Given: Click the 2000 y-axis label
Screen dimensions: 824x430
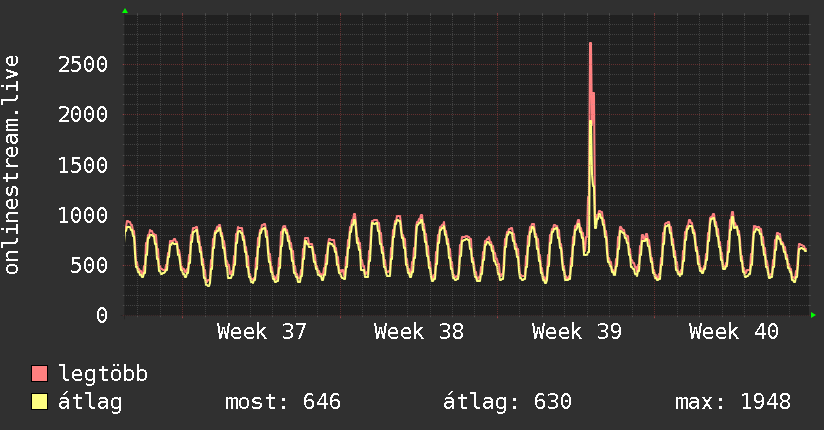Looking at the screenshot, I should 83,115.
